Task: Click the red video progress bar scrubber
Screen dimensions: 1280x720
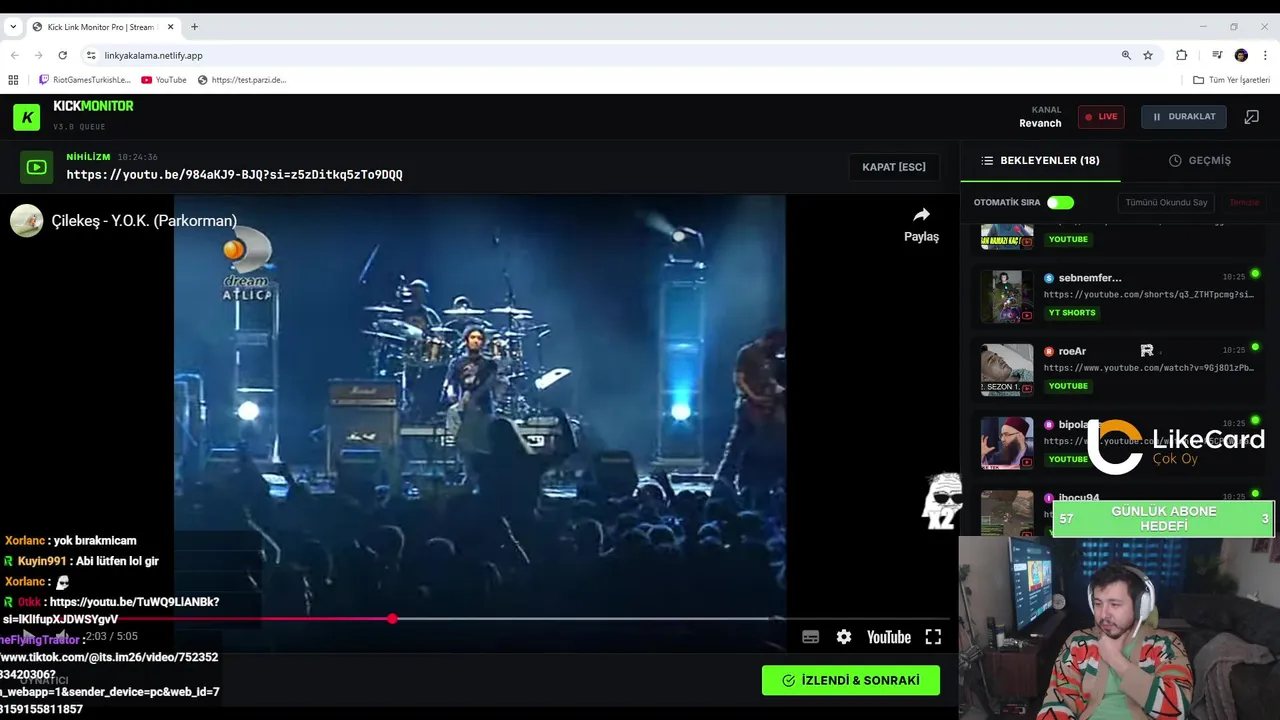Action: tap(392, 619)
